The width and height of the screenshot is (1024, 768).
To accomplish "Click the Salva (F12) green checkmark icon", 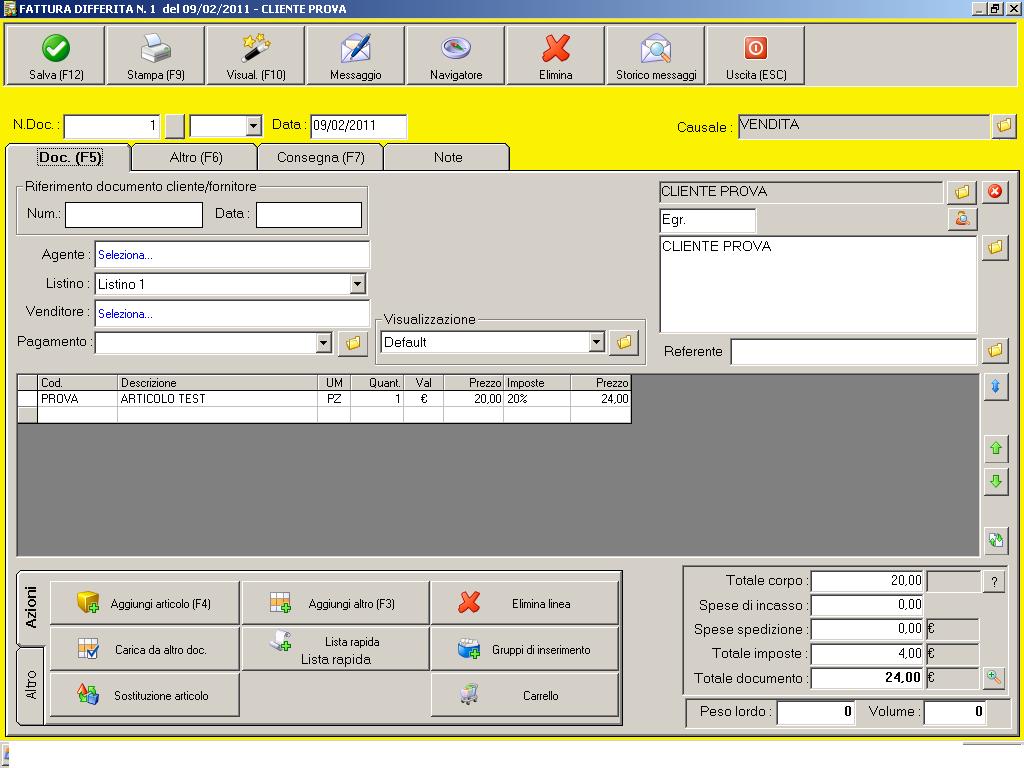I will click(x=56, y=49).
